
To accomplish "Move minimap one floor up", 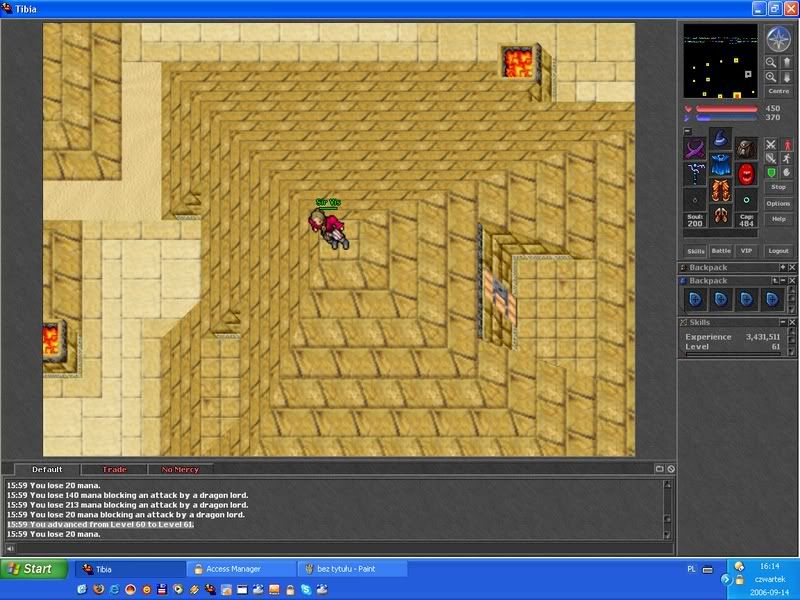I will pyautogui.click(x=786, y=63).
